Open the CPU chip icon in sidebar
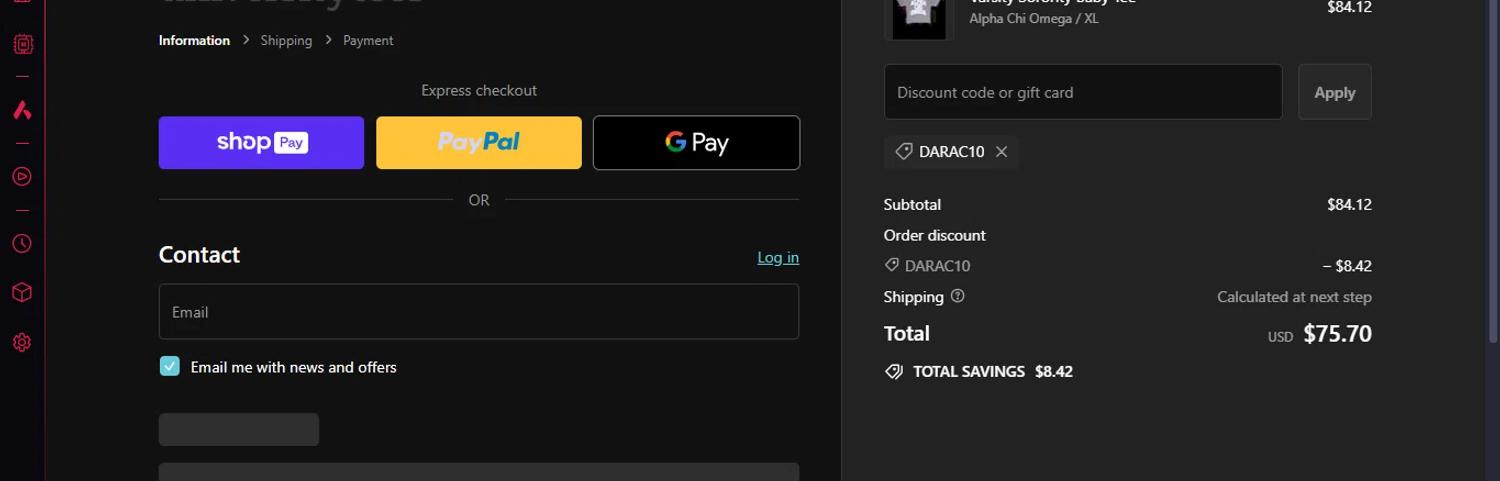Viewport: 1500px width, 481px height. point(22,44)
